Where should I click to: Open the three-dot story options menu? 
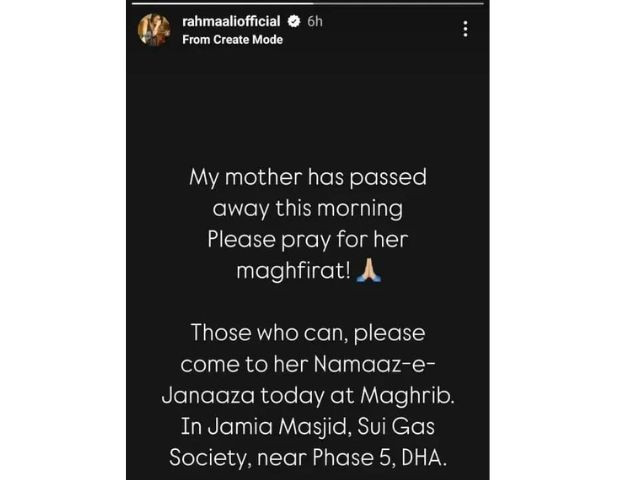coord(465,29)
